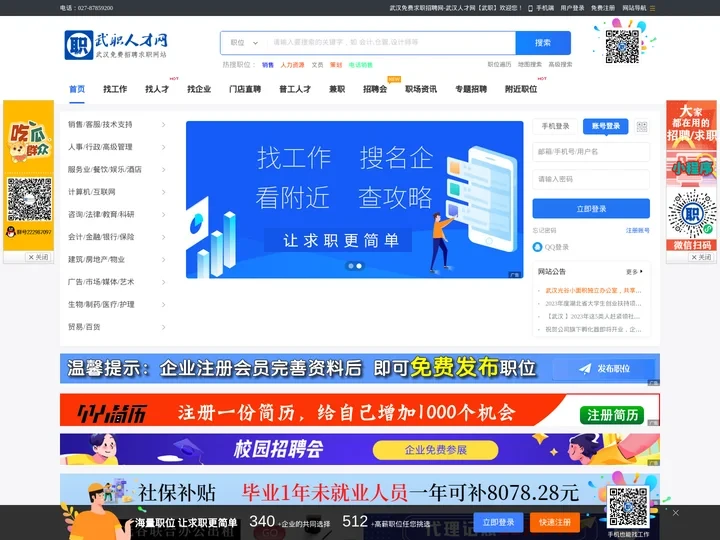720x540 pixels.
Task: Open announcement 武汉光谷小面积独立办公室
Action: (x=593, y=291)
